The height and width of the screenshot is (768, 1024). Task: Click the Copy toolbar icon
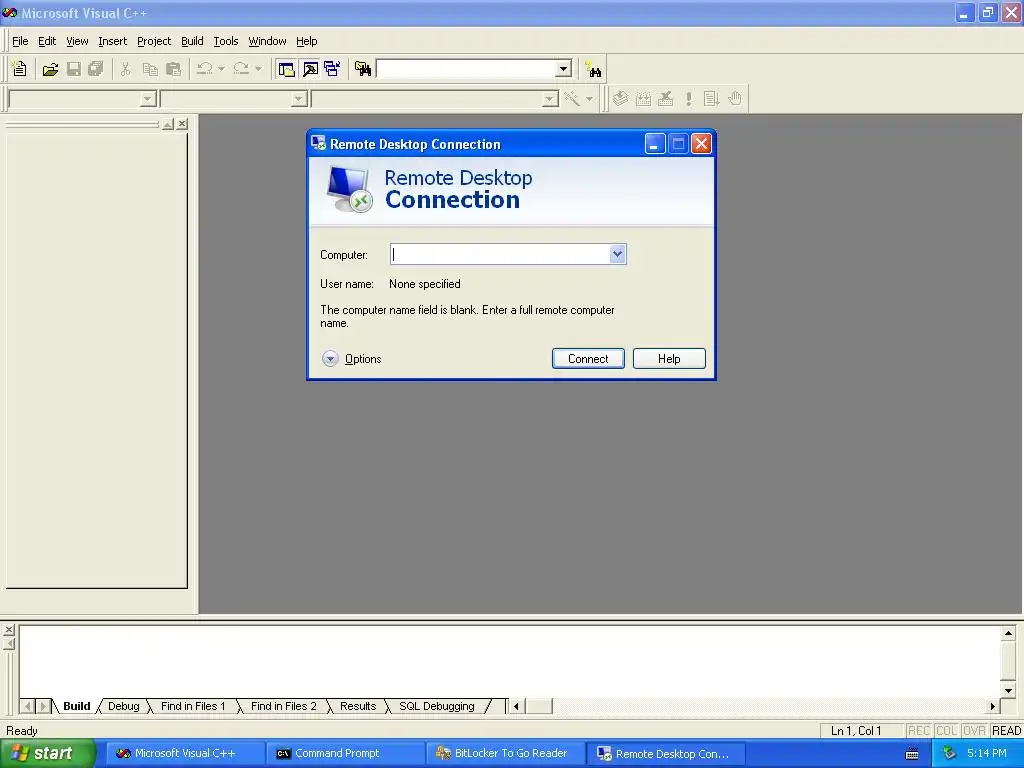150,69
